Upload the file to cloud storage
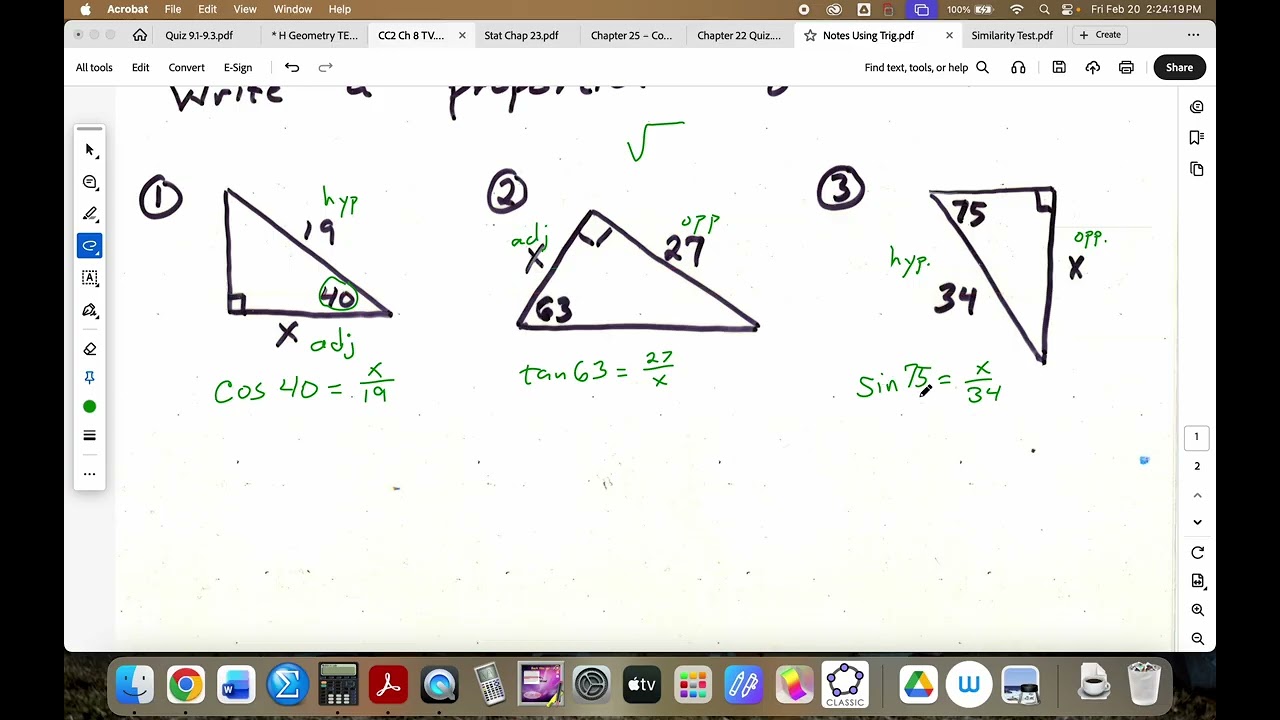 click(x=1093, y=67)
